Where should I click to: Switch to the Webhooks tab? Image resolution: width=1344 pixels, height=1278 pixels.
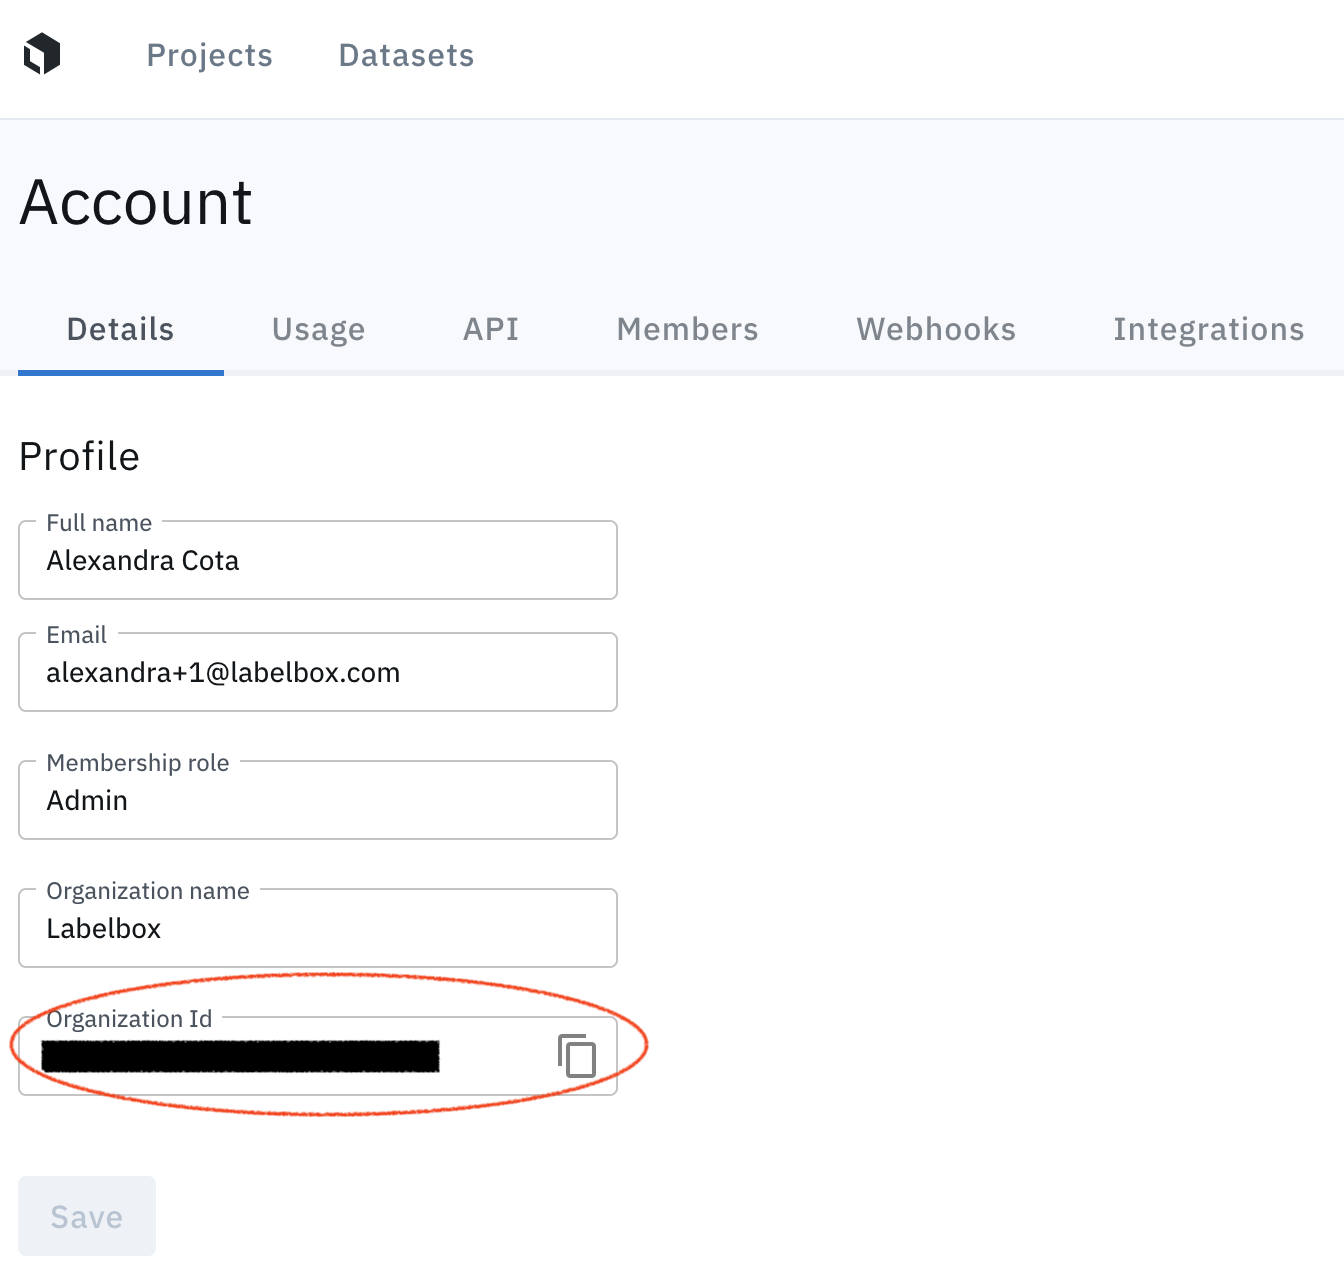coord(936,329)
